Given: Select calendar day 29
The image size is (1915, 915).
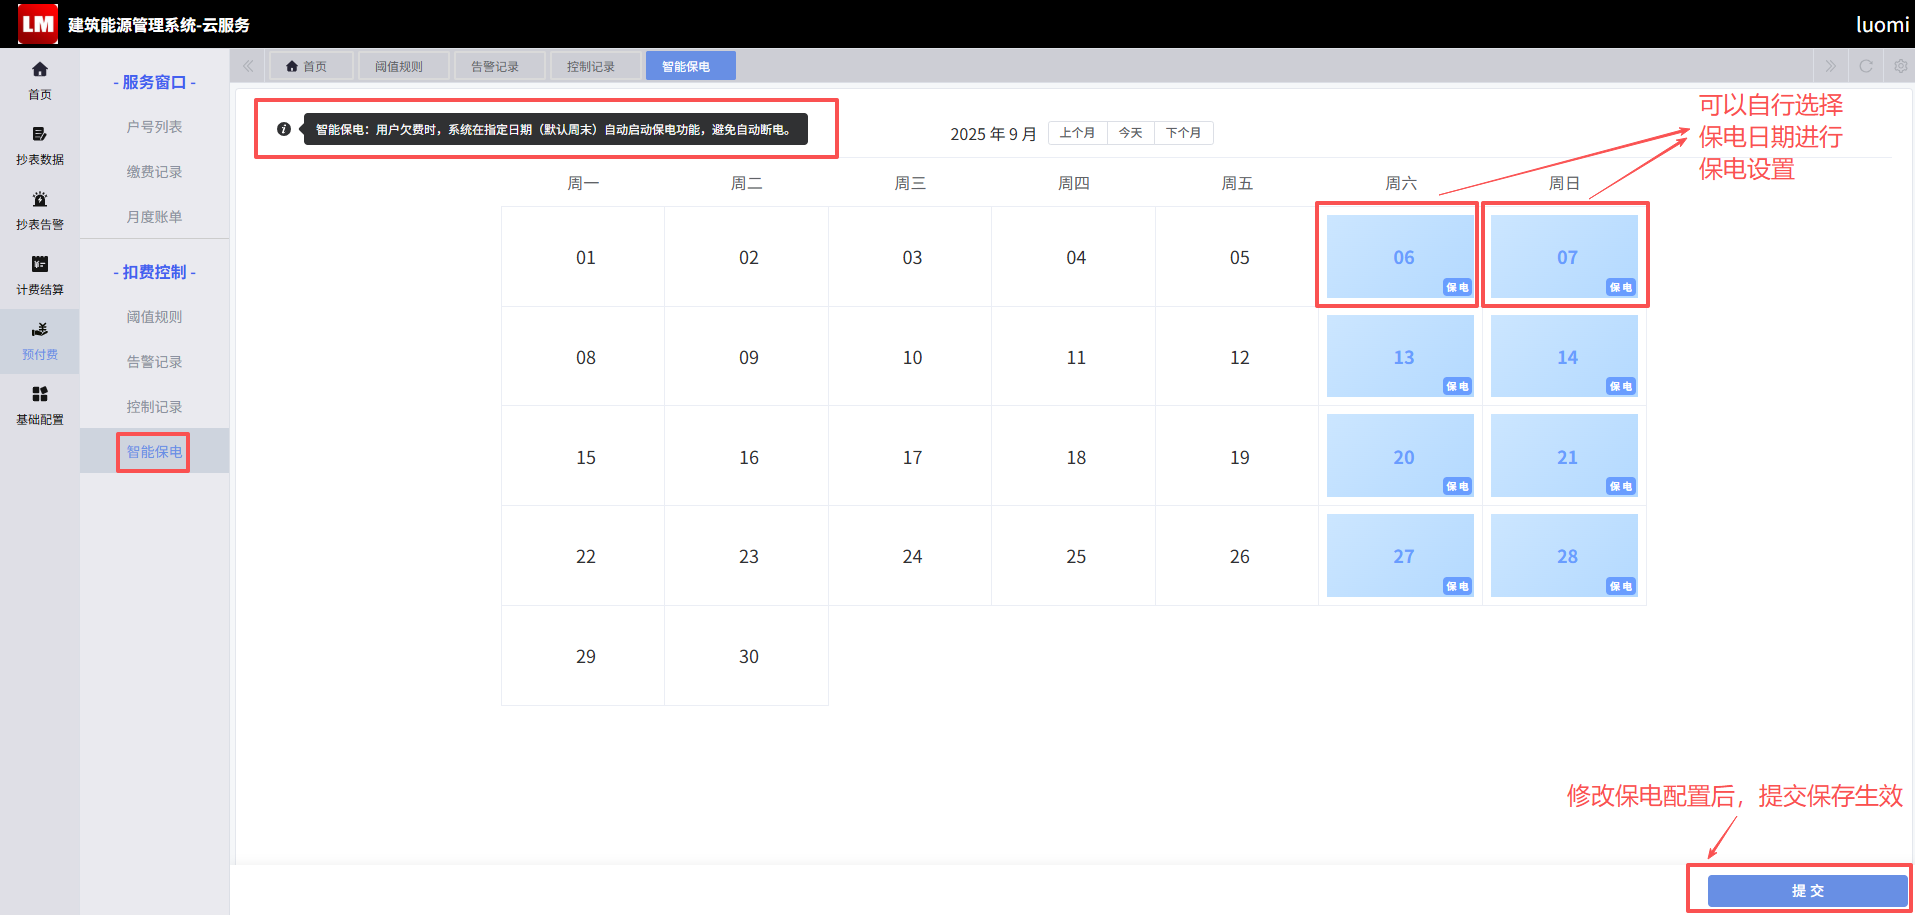Looking at the screenshot, I should 583,656.
